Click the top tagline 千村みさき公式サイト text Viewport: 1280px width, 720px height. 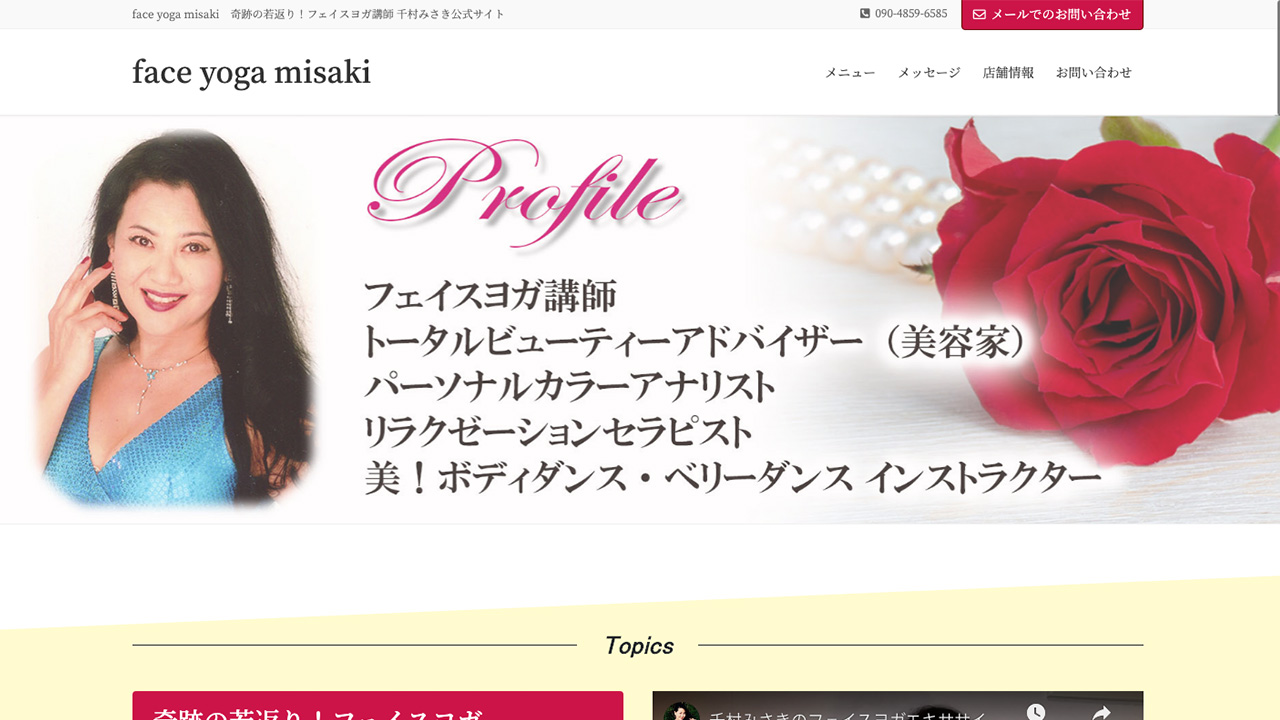pyautogui.click(x=451, y=14)
